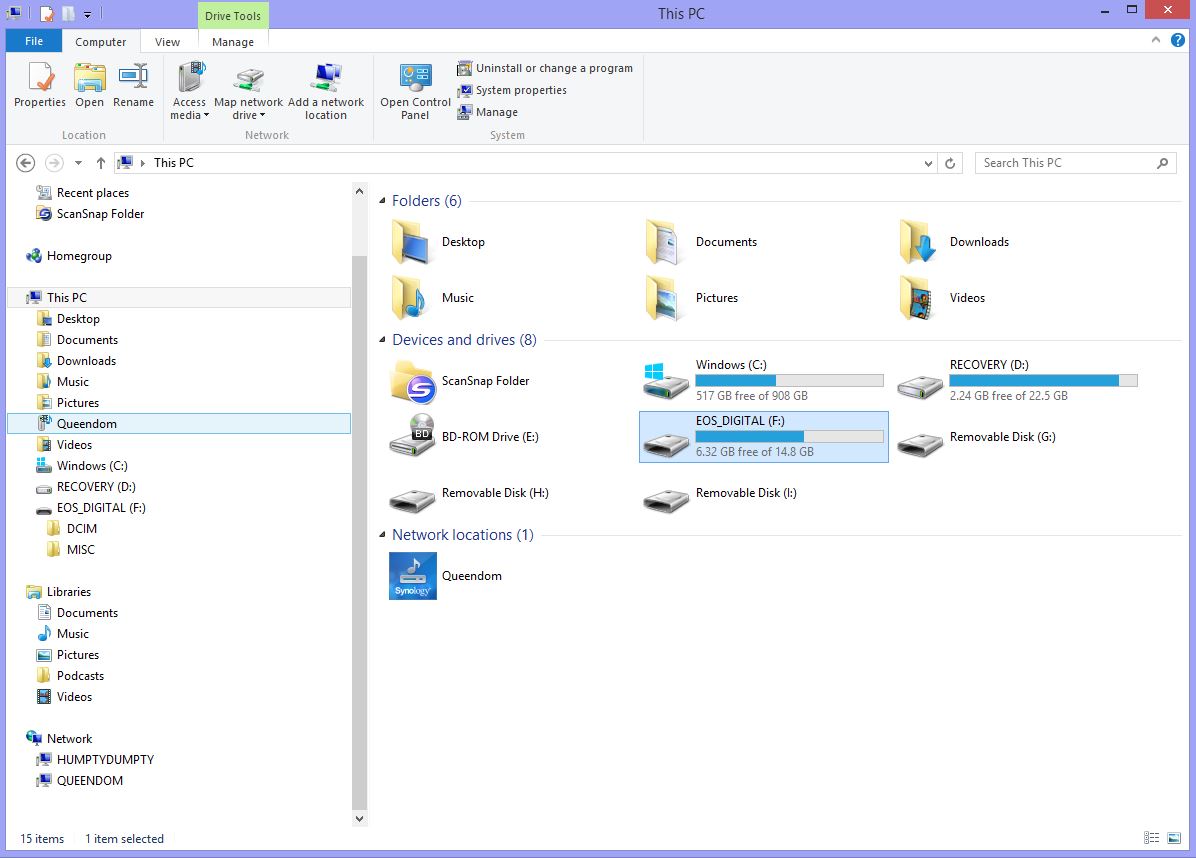
Task: Select the Desktop folder icon
Action: [410, 242]
